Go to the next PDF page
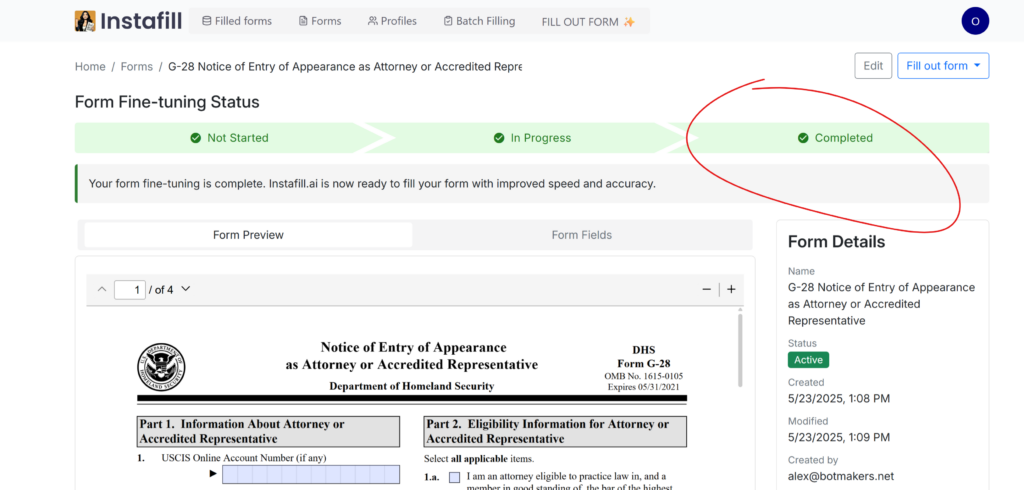 tap(185, 289)
